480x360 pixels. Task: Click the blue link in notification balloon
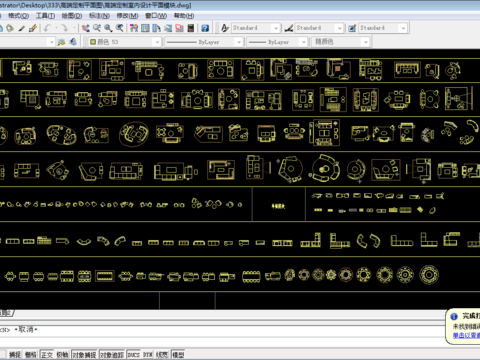[466, 335]
